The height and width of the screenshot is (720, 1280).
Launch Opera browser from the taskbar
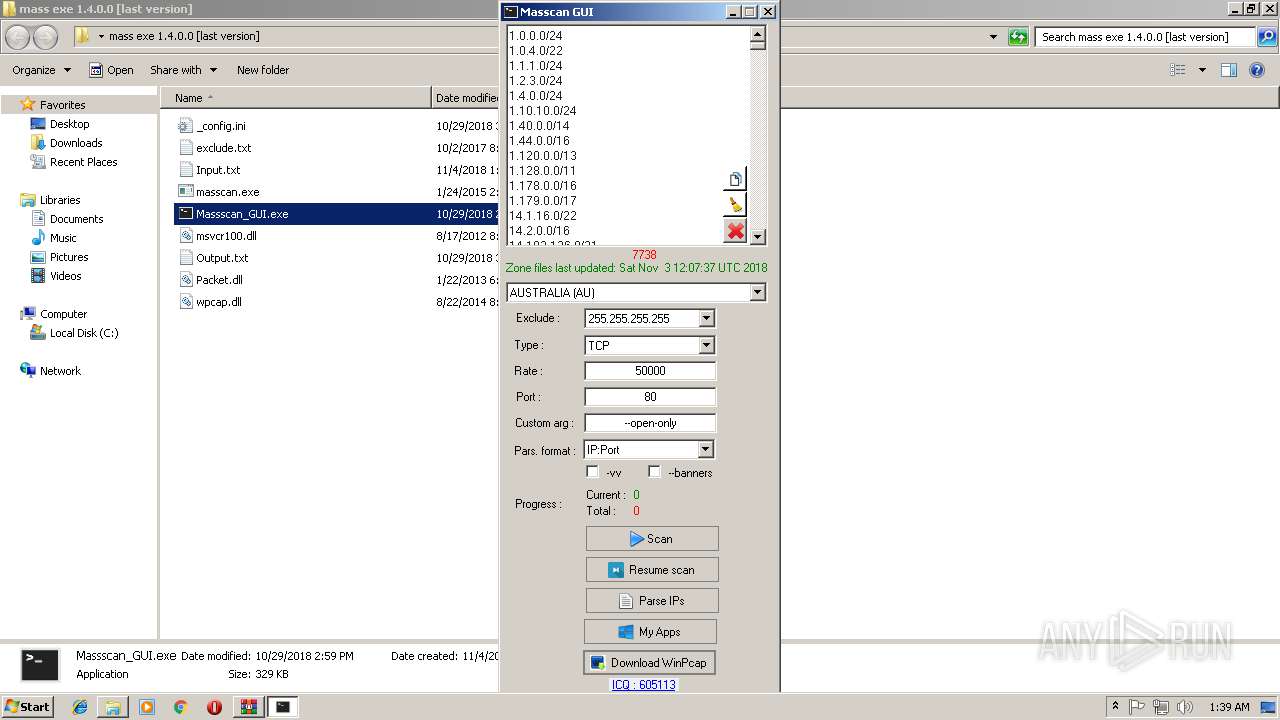coord(214,707)
